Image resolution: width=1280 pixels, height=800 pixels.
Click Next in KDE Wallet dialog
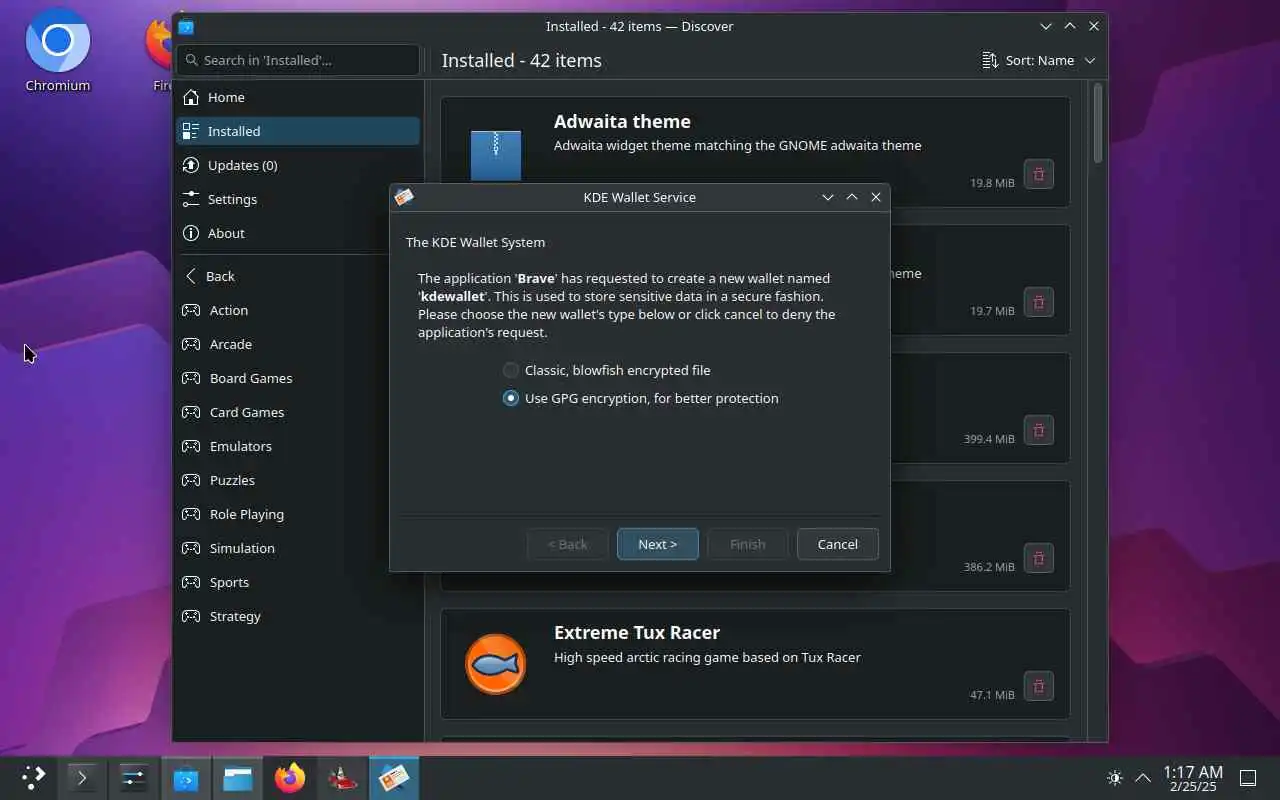[x=658, y=544]
